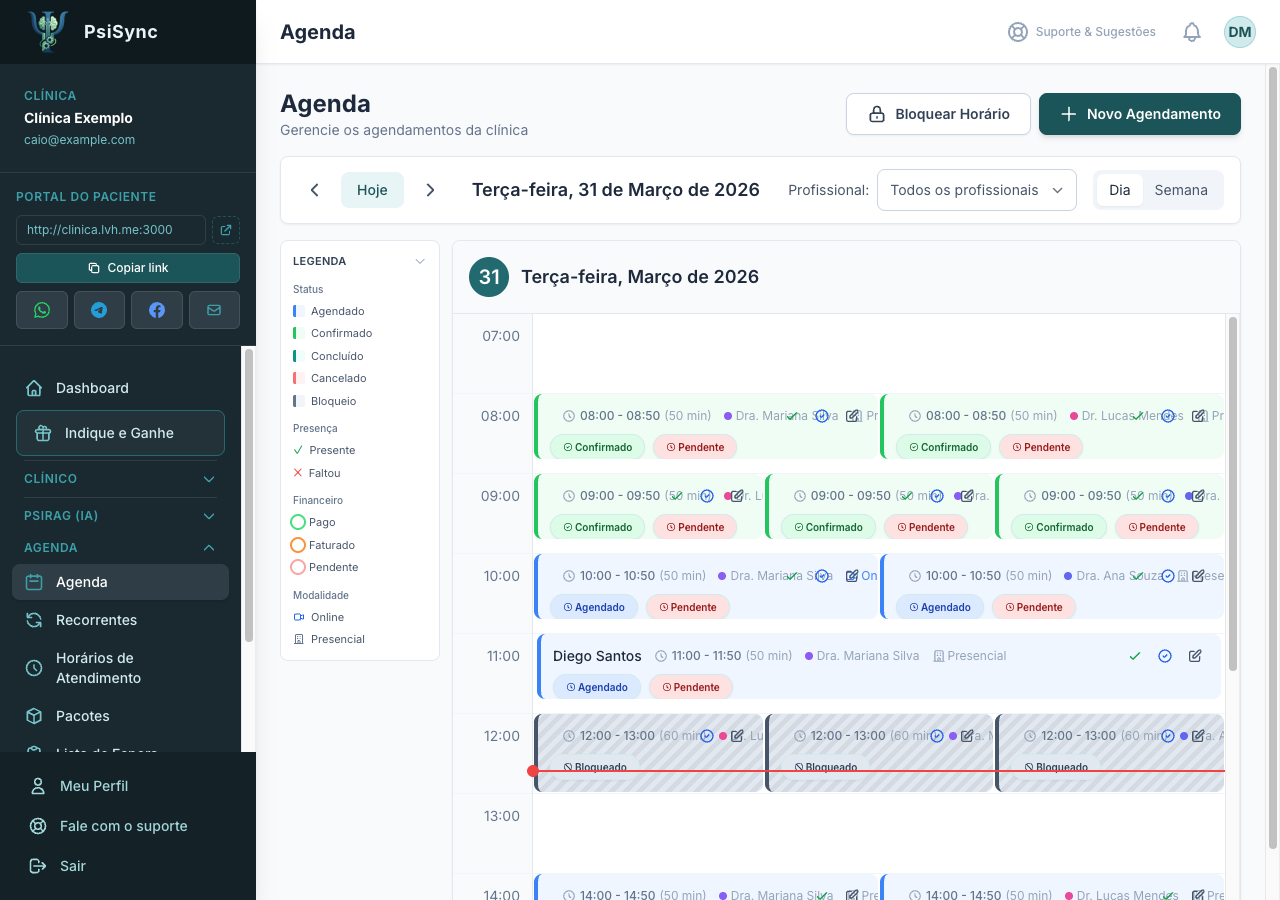Viewport: 1280px width, 900px height.
Task: Open the notifications bell
Action: click(x=1192, y=32)
